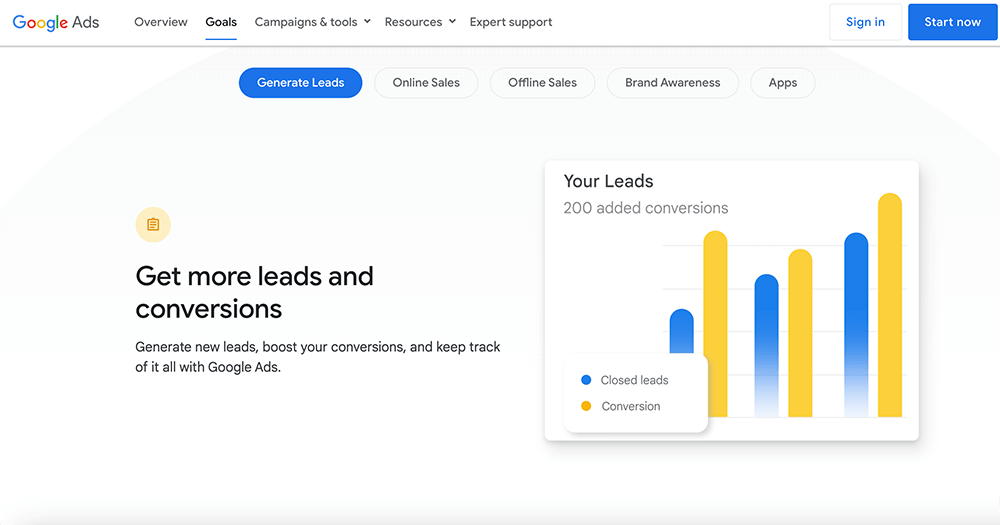Expand the Campaigns & tools dropdown
1000x525 pixels.
click(x=312, y=22)
